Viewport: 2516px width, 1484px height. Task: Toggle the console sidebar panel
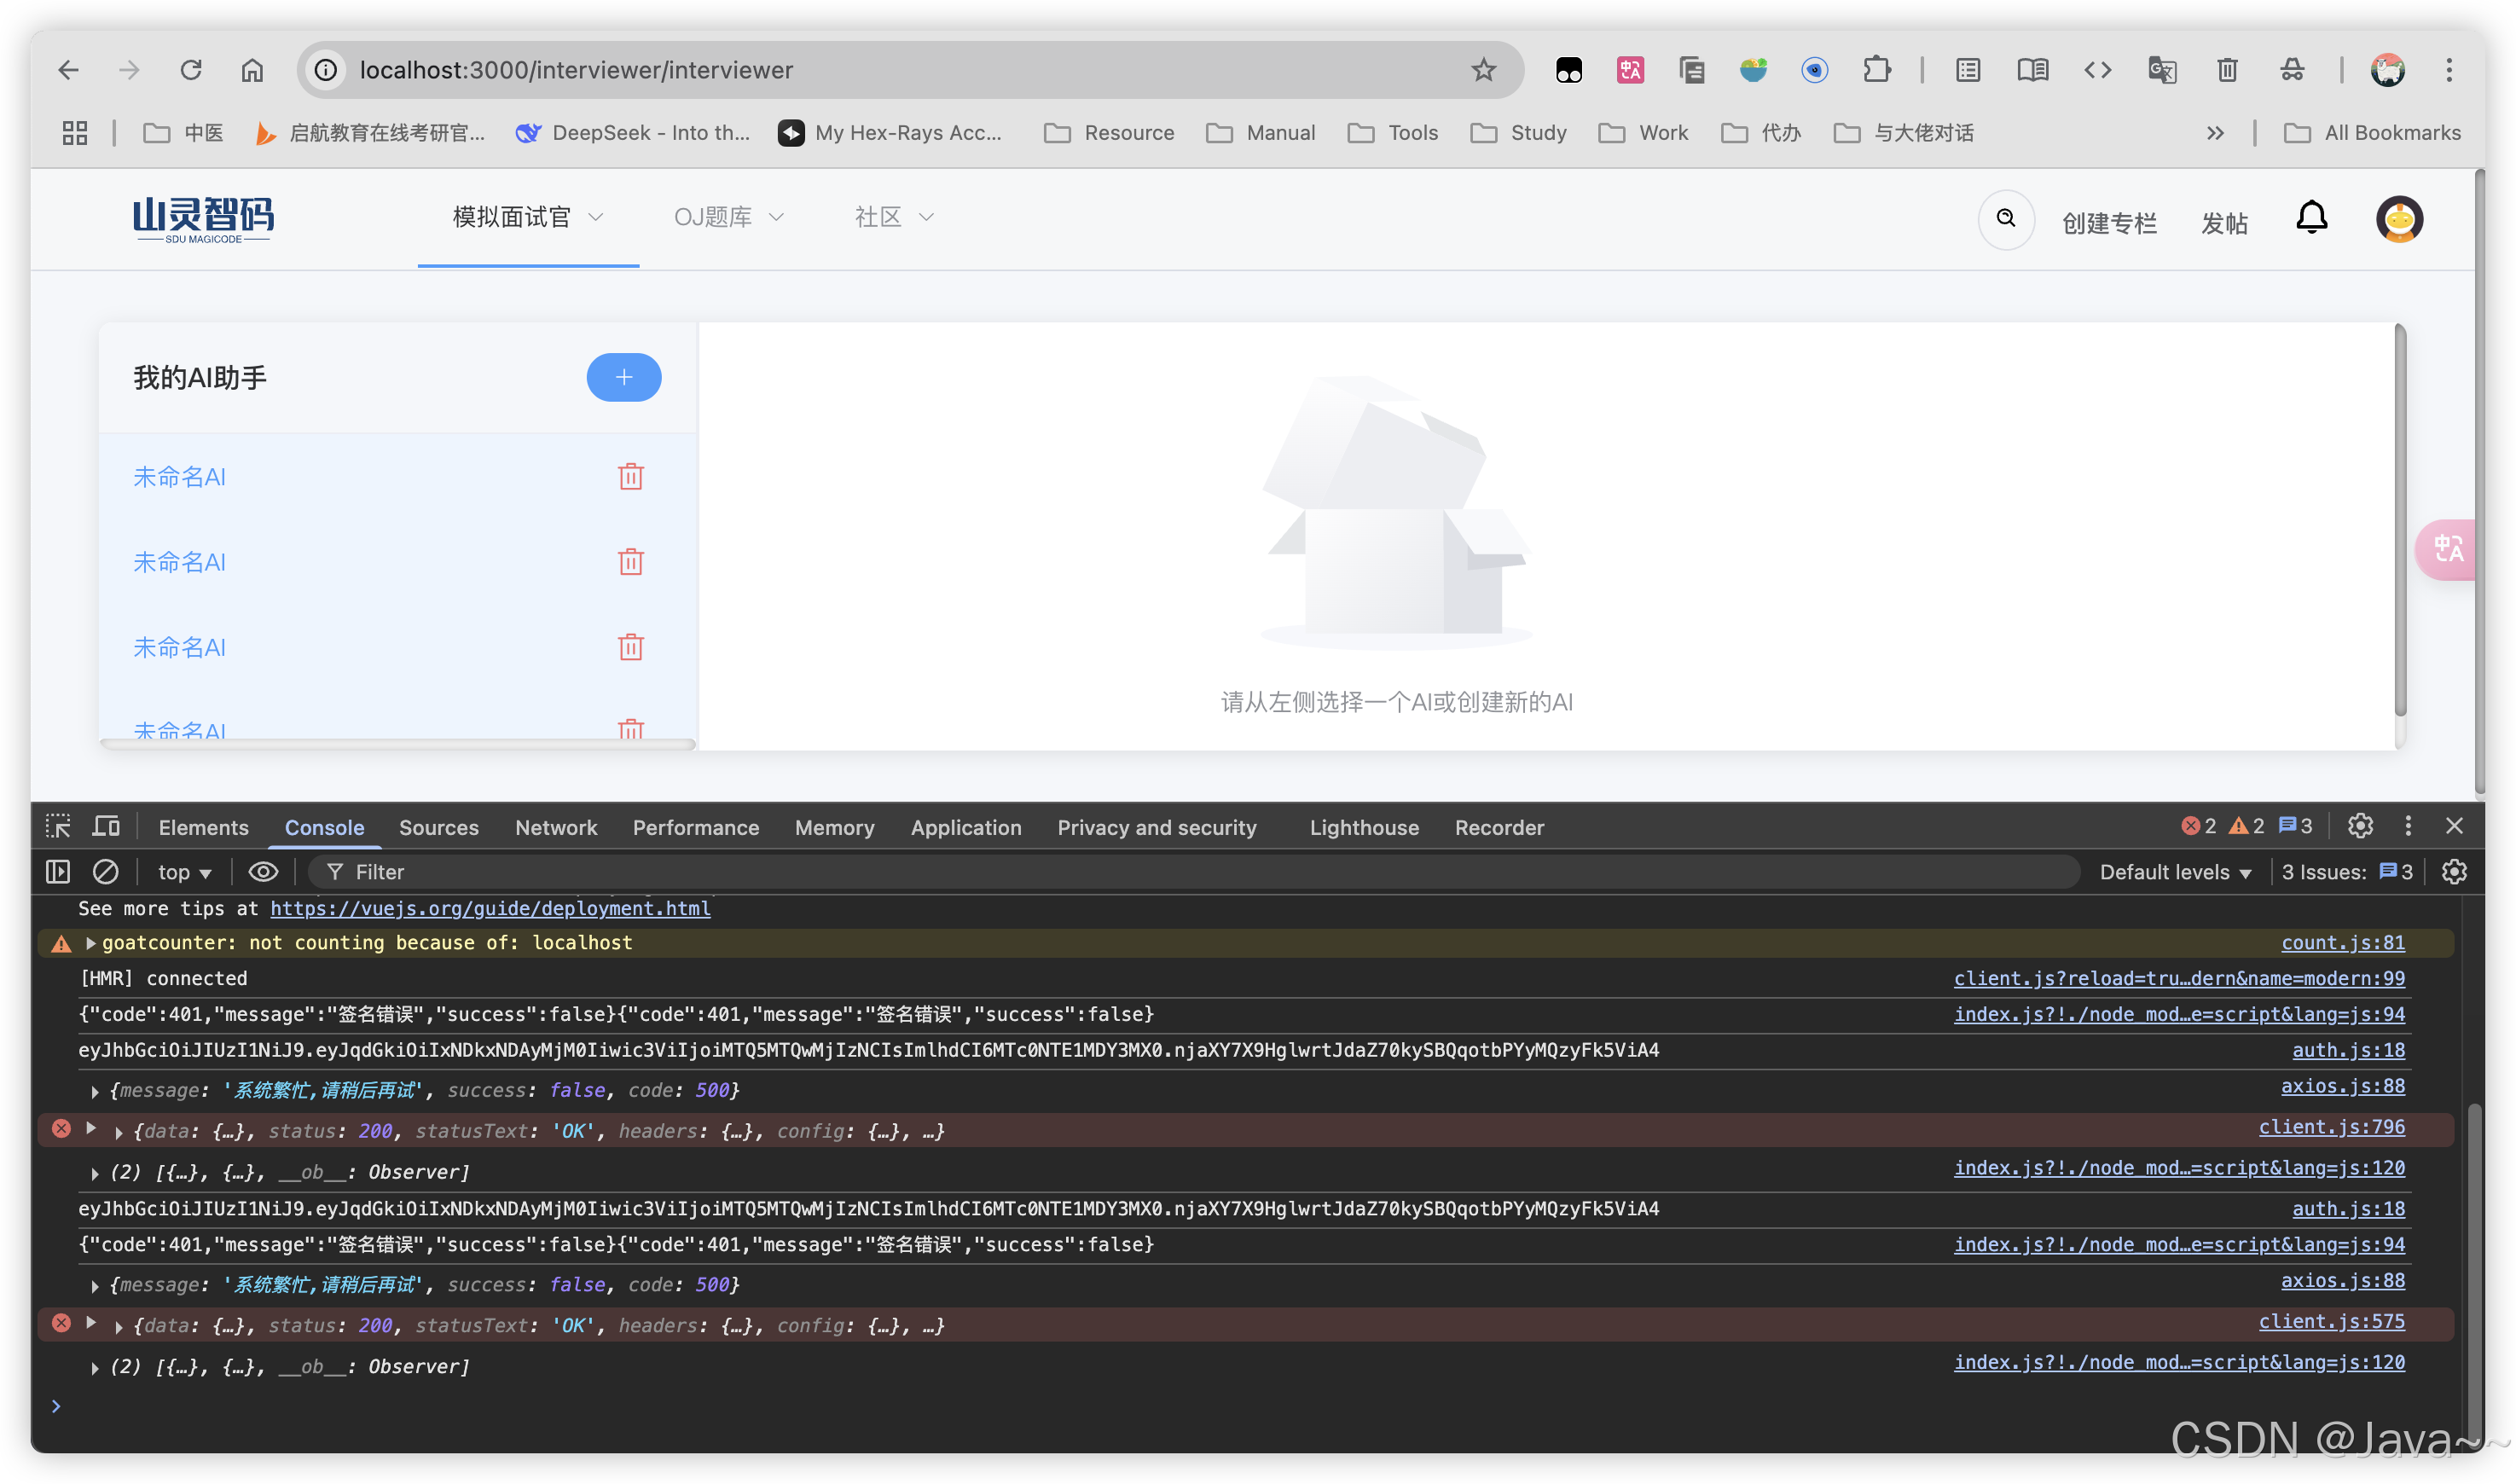[x=58, y=872]
